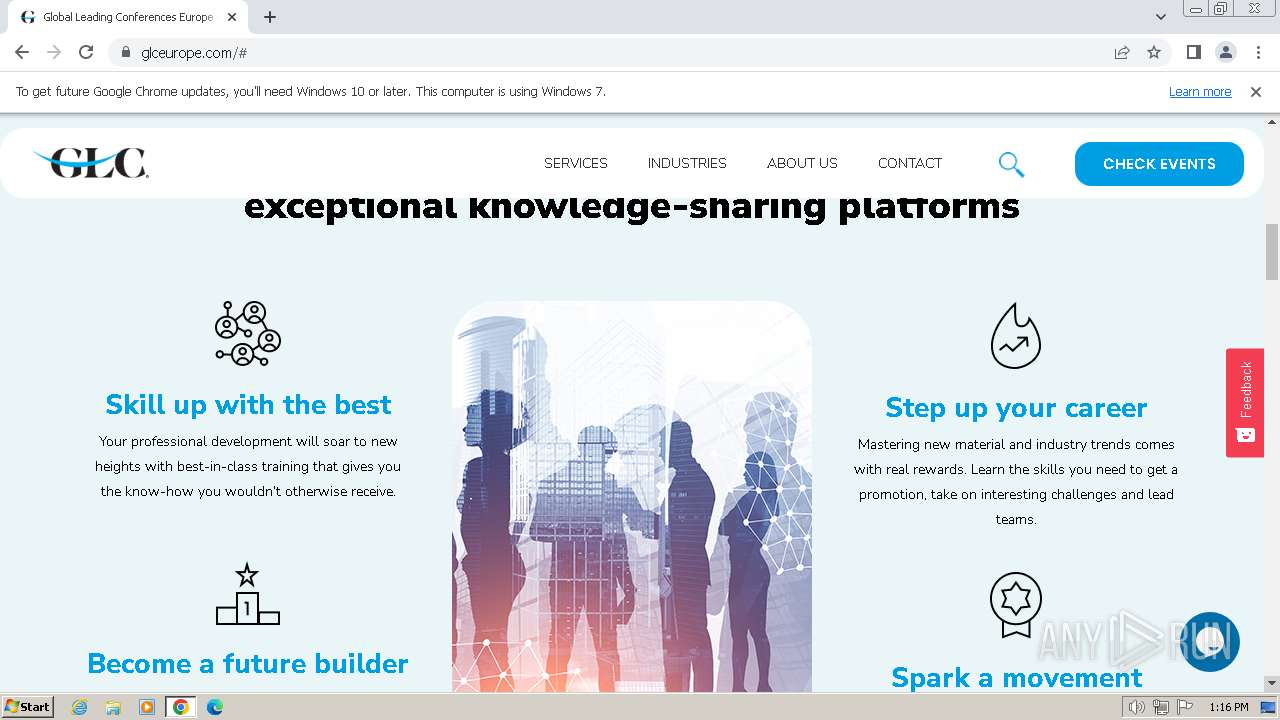Click the browser forward arrow
This screenshot has width=1280, height=720.
(54, 52)
